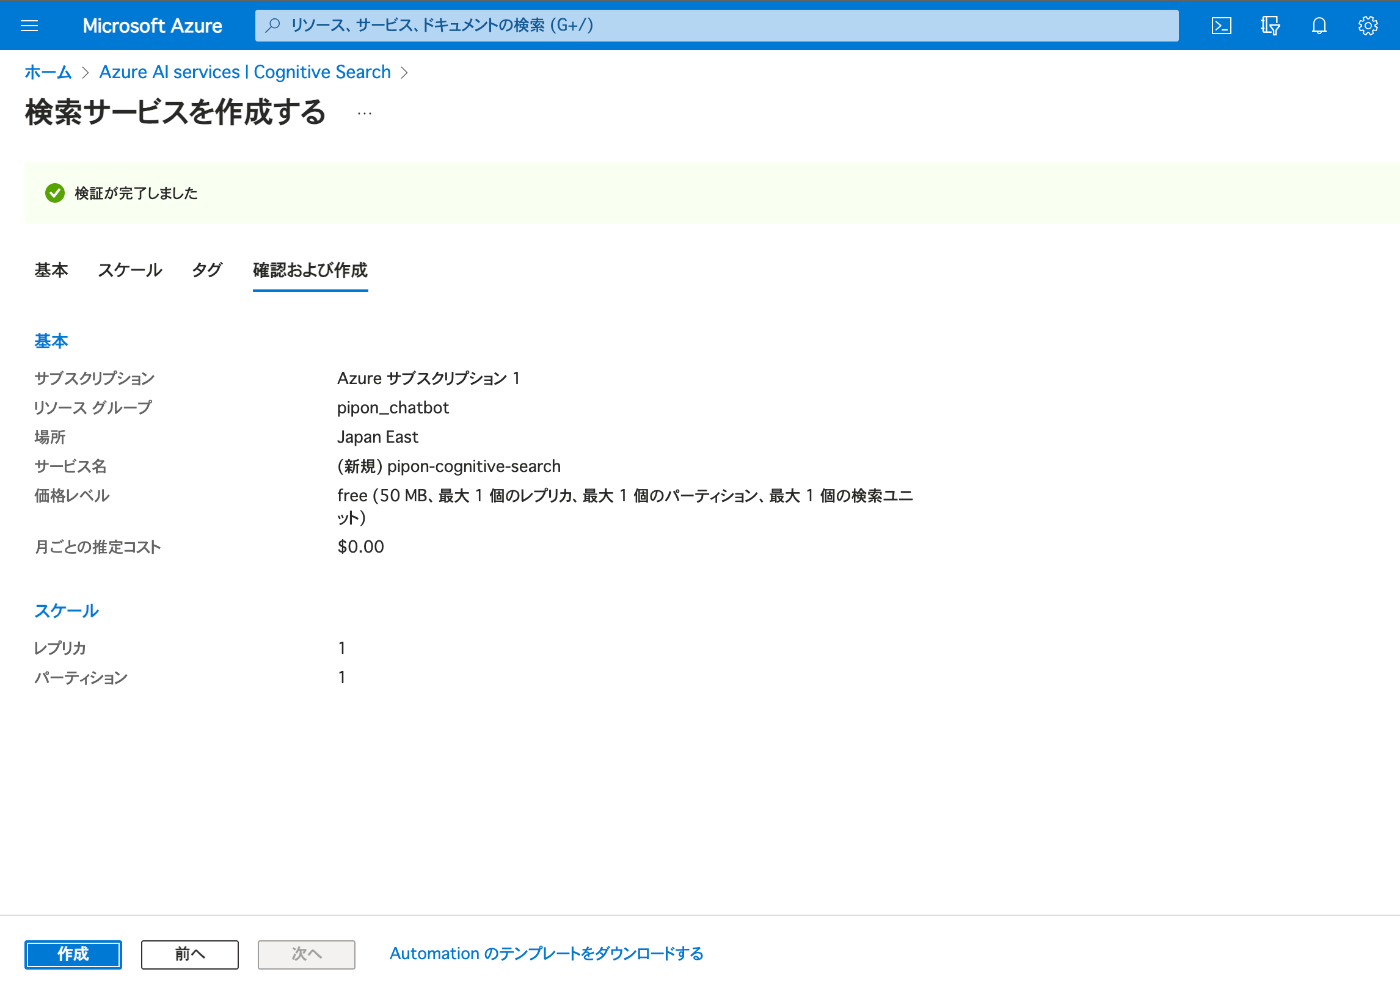Select the '$0.00' estimated cost value
This screenshot has width=1400, height=994.
point(361,547)
